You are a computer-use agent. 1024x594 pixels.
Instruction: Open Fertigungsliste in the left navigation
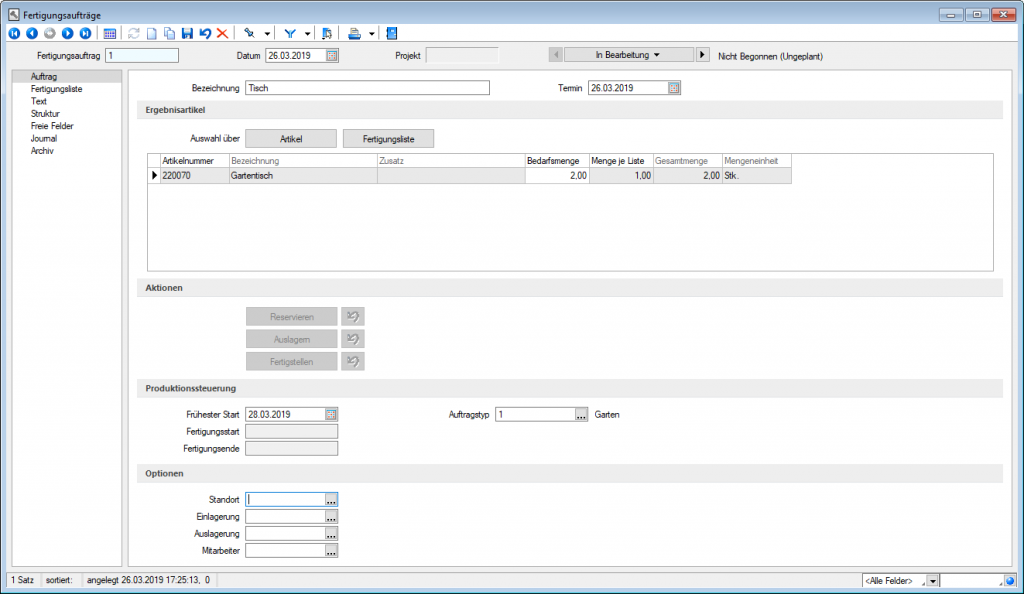tap(56, 89)
